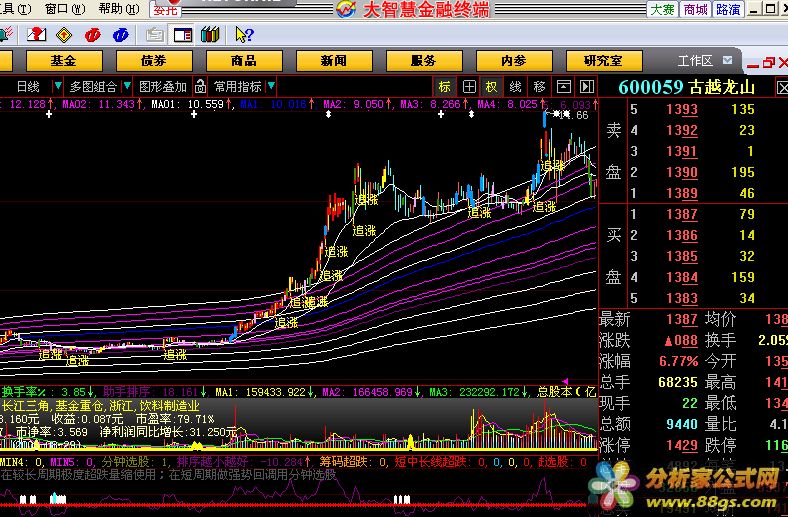Image resolution: width=788 pixels, height=517 pixels.
Task: Toggle the 线 draw line button
Action: coord(515,86)
